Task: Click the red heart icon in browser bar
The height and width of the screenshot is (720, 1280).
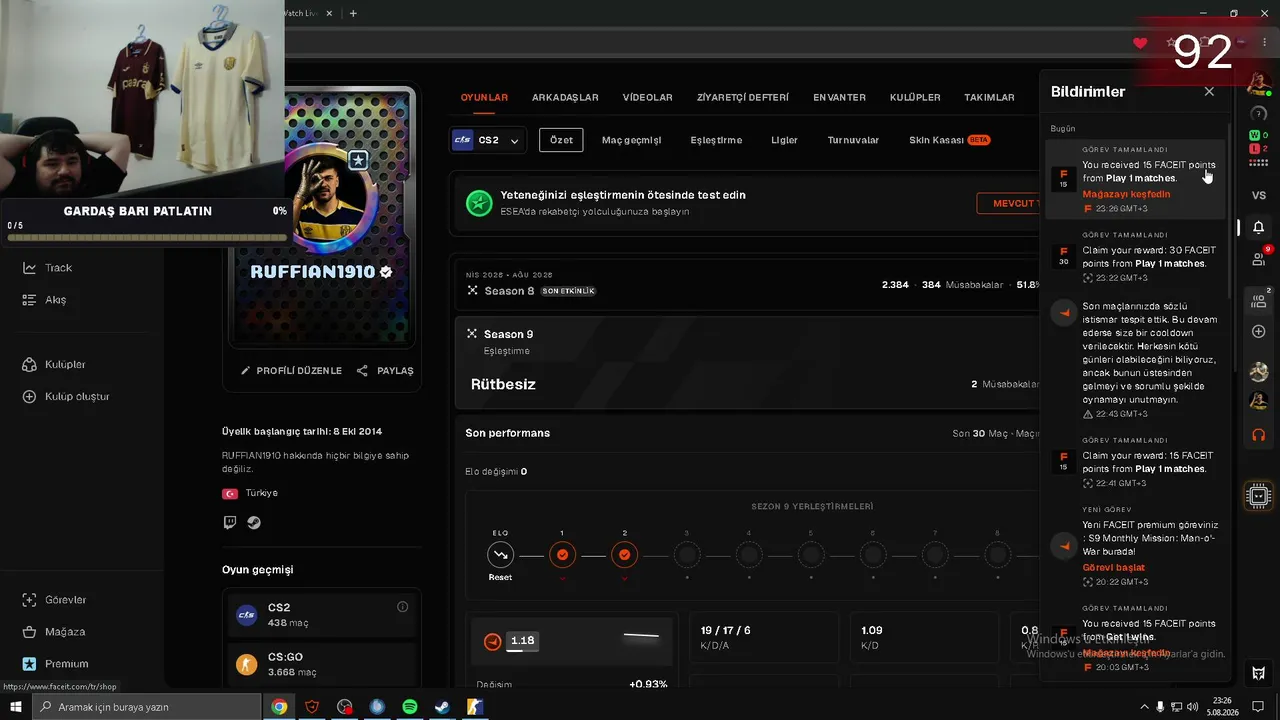Action: tap(1140, 43)
